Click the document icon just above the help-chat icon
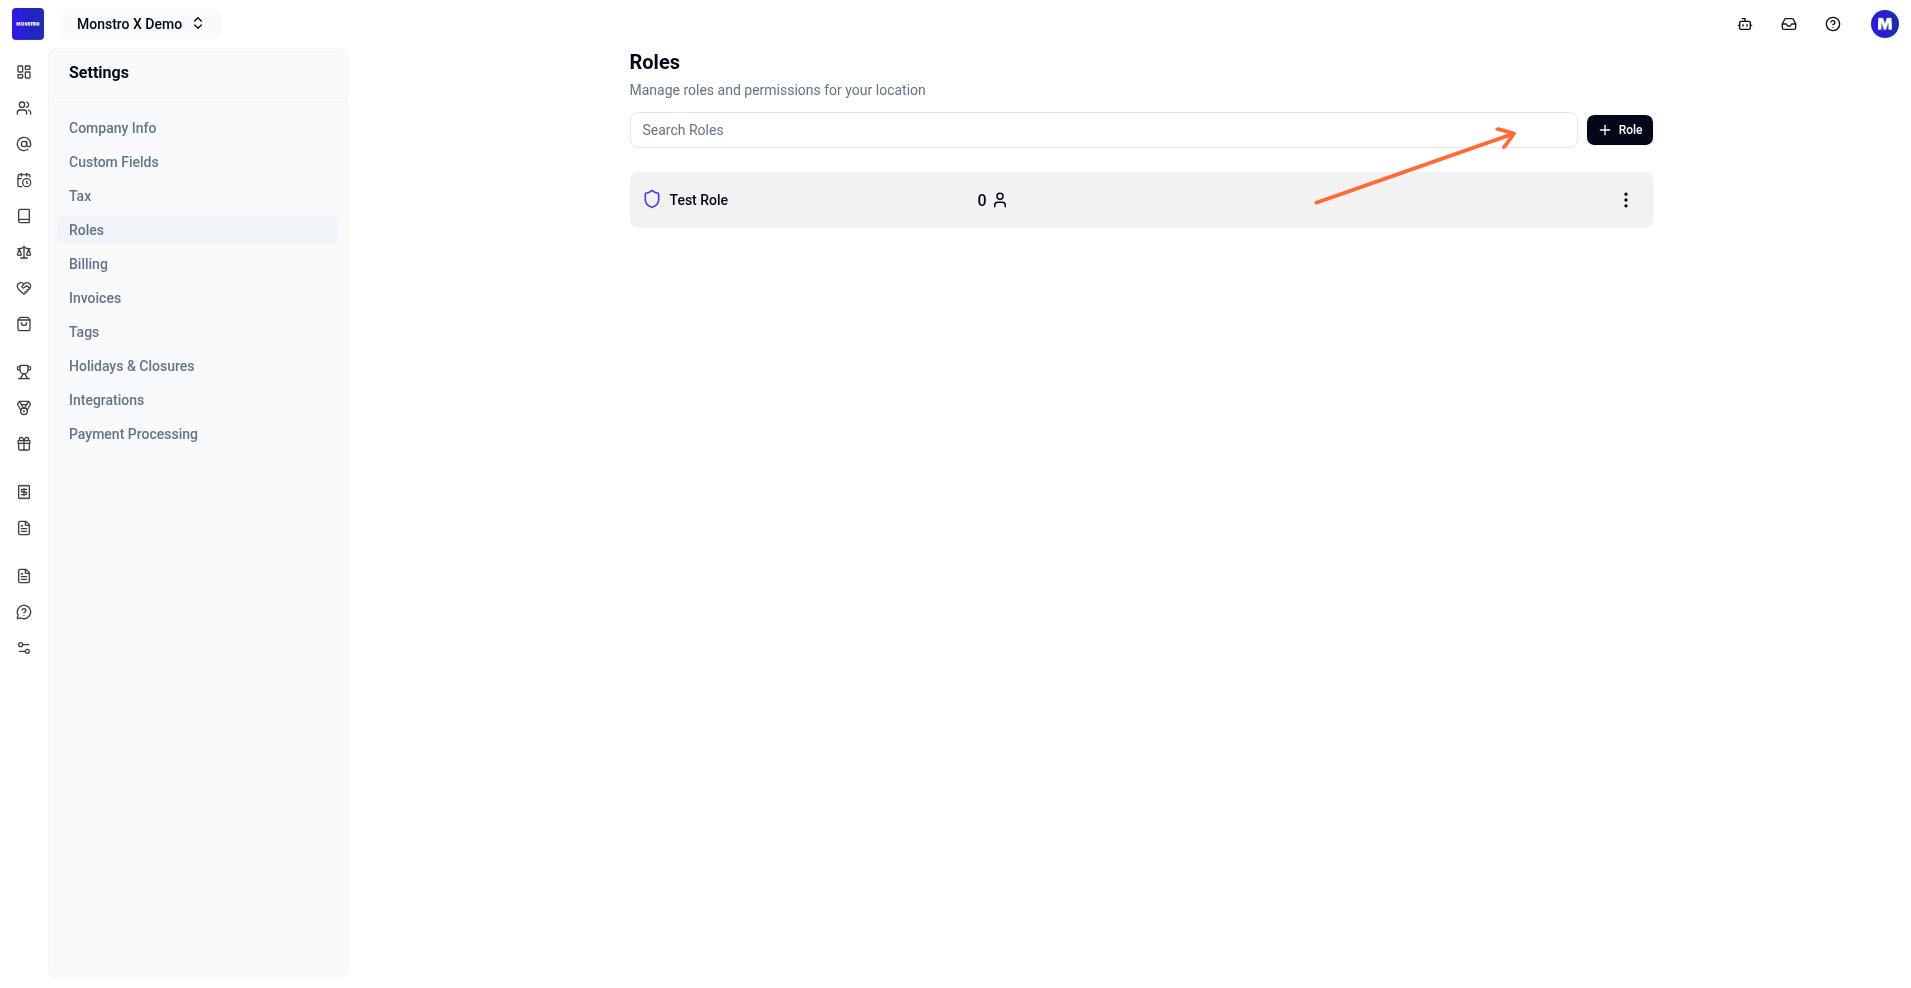The width and height of the screenshot is (1911, 988). (24, 576)
